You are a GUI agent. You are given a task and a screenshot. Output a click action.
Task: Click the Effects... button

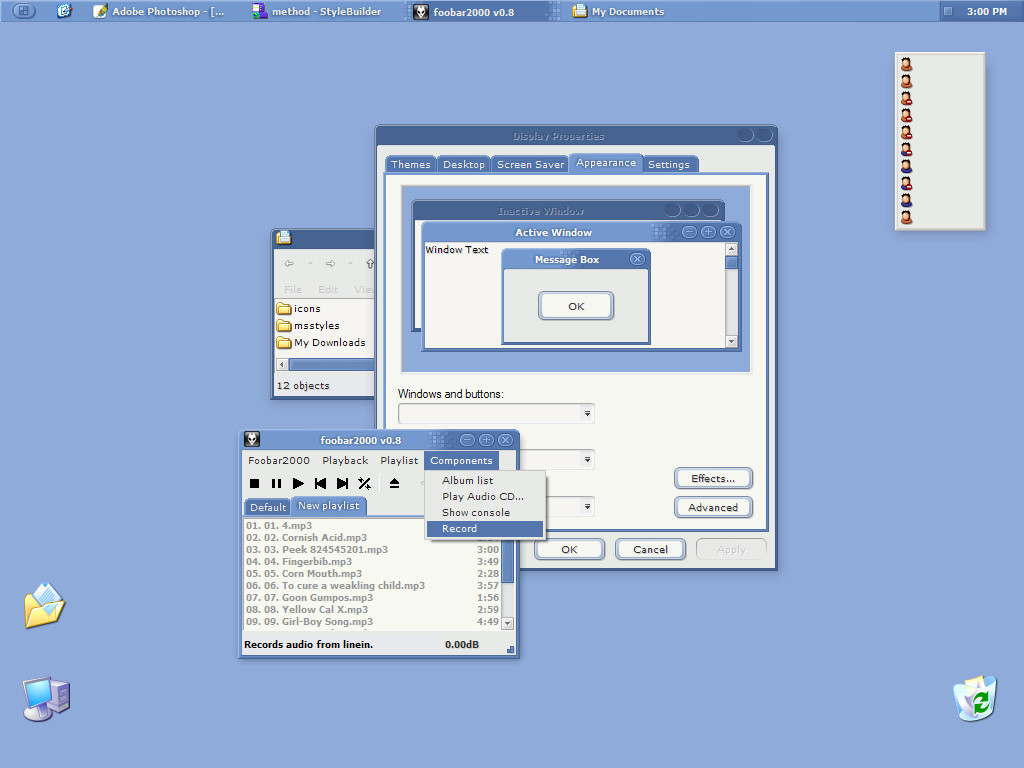click(x=713, y=479)
